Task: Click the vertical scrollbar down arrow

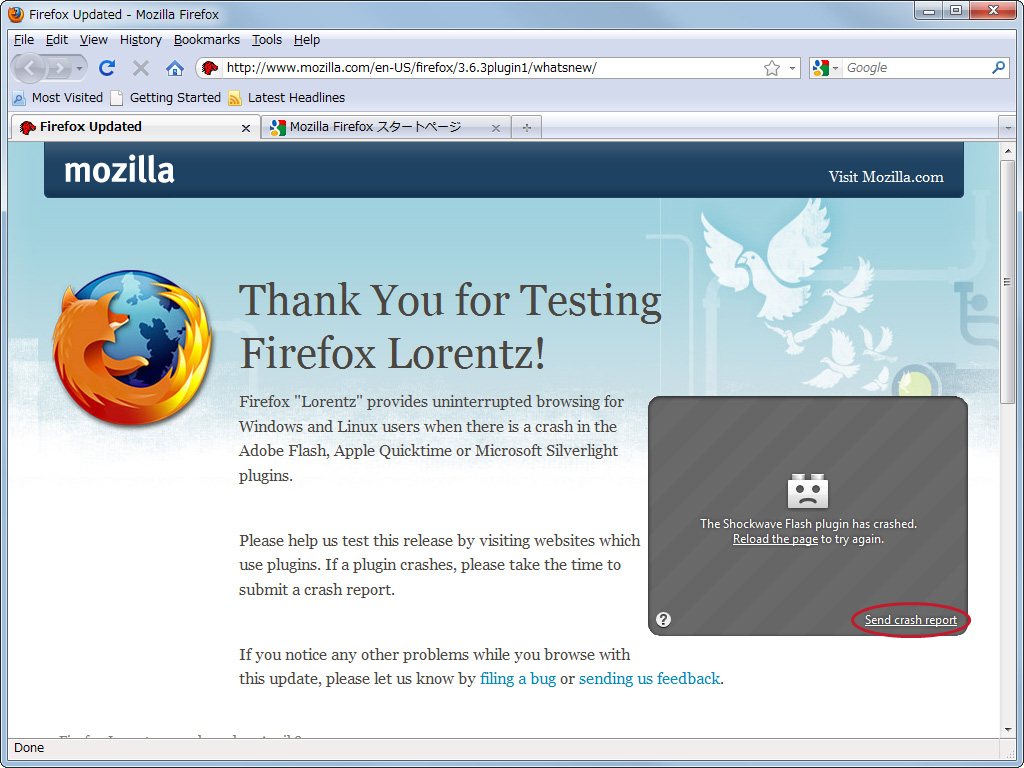Action: pyautogui.click(x=1008, y=728)
